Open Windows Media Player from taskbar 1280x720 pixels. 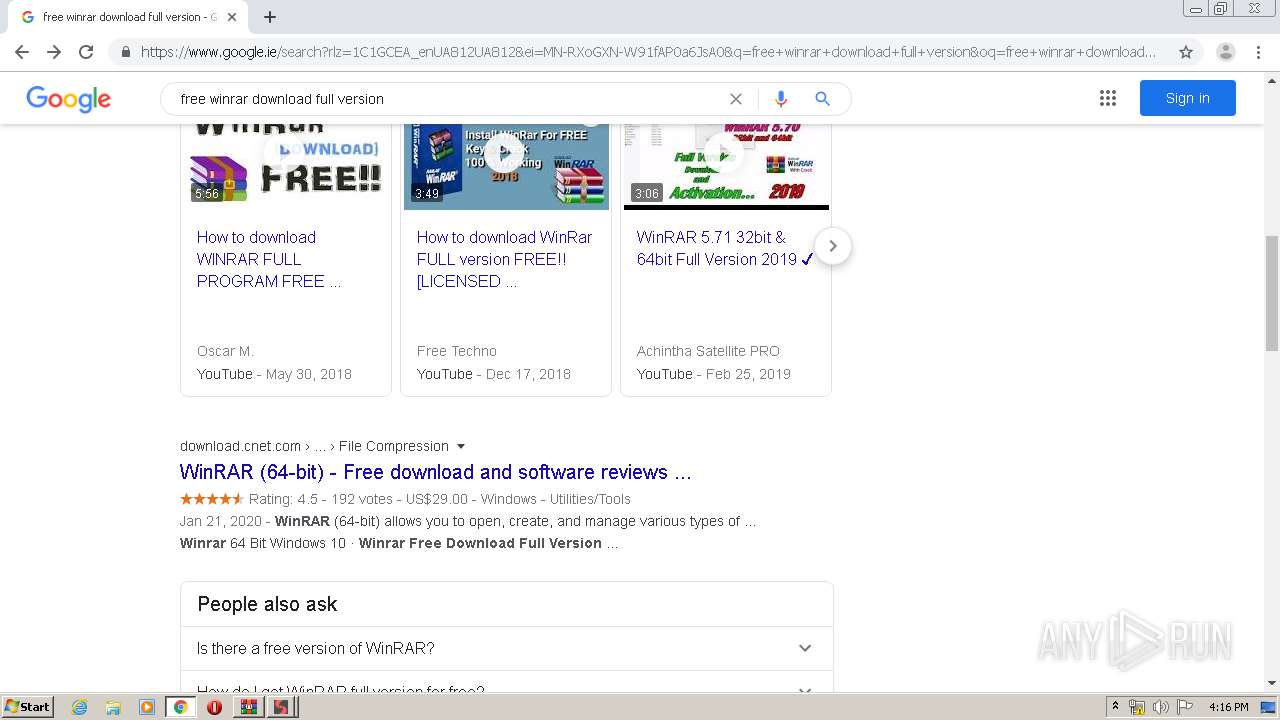[x=147, y=707]
